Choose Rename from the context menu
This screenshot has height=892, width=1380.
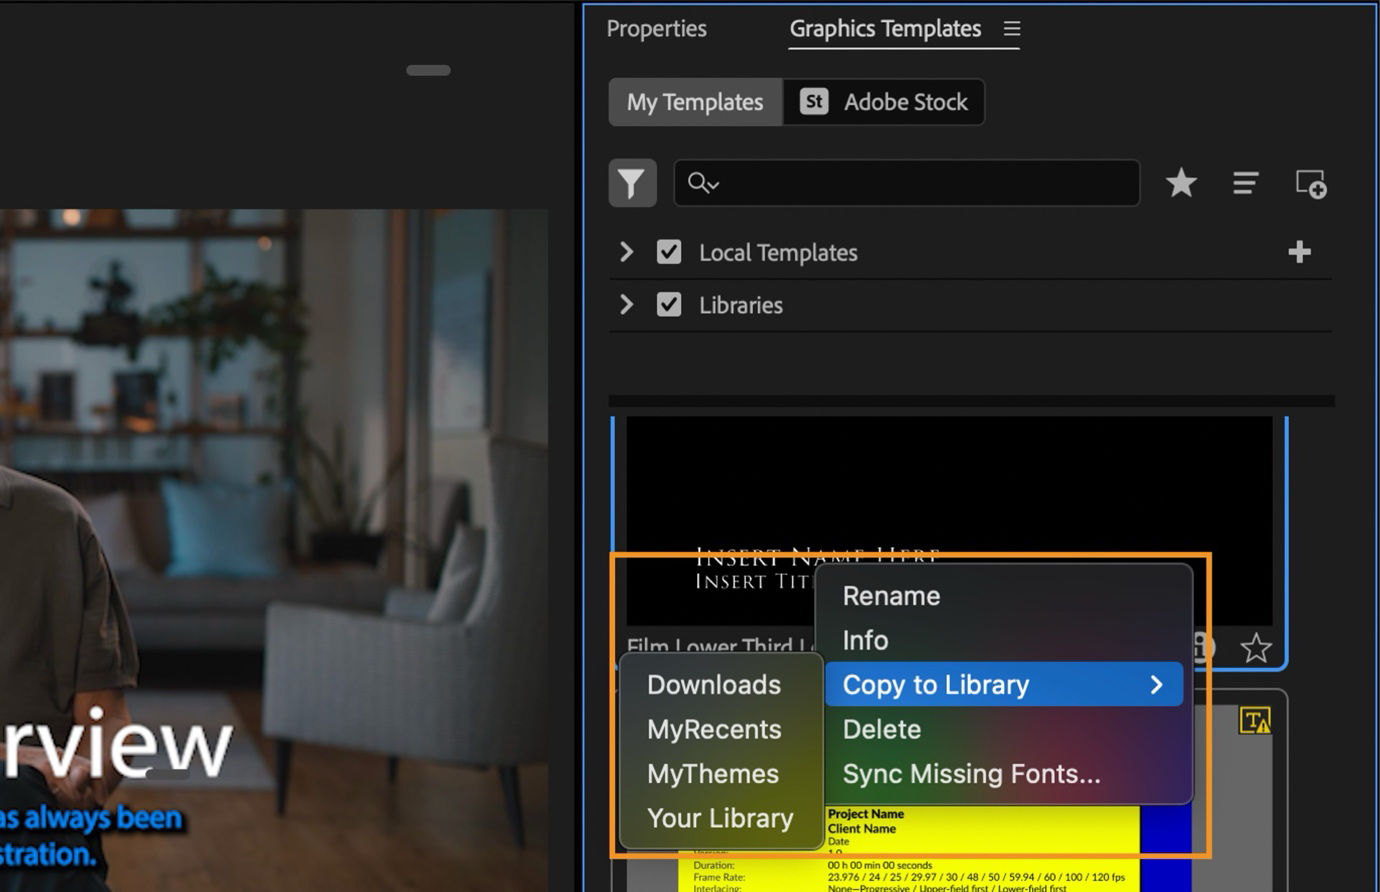tap(891, 595)
